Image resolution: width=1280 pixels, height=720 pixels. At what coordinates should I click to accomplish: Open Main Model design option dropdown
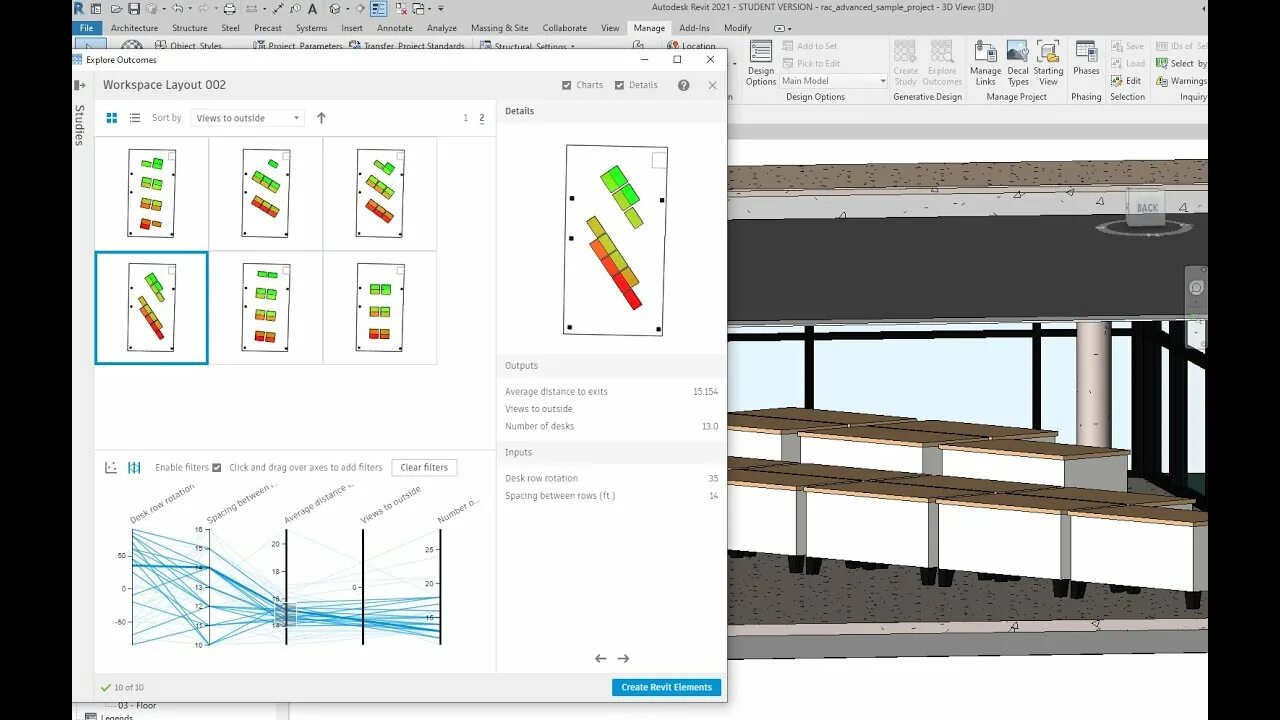pyautogui.click(x=833, y=81)
